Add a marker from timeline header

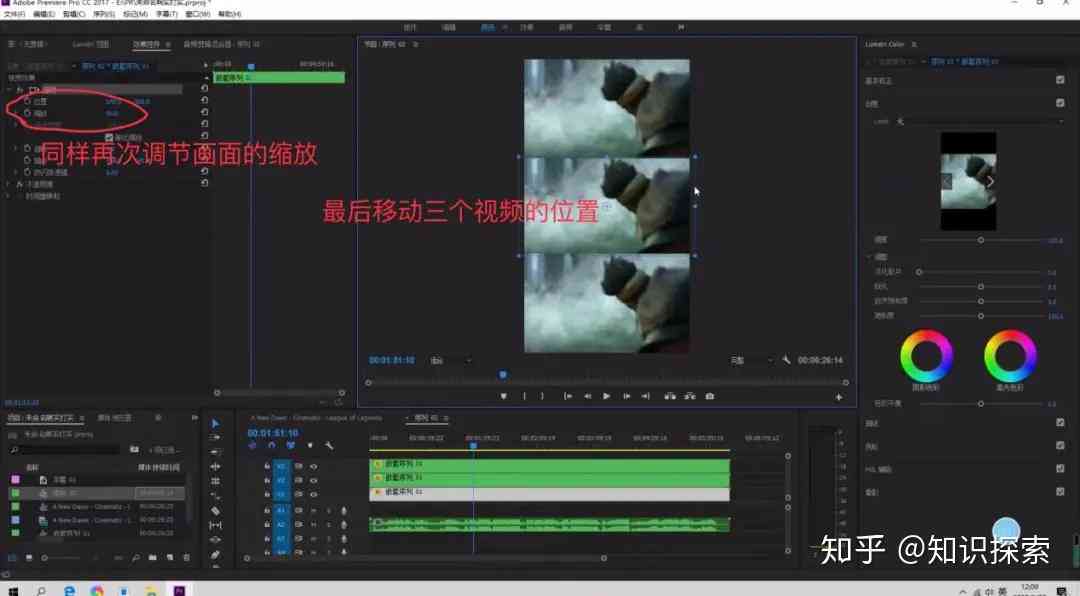310,446
